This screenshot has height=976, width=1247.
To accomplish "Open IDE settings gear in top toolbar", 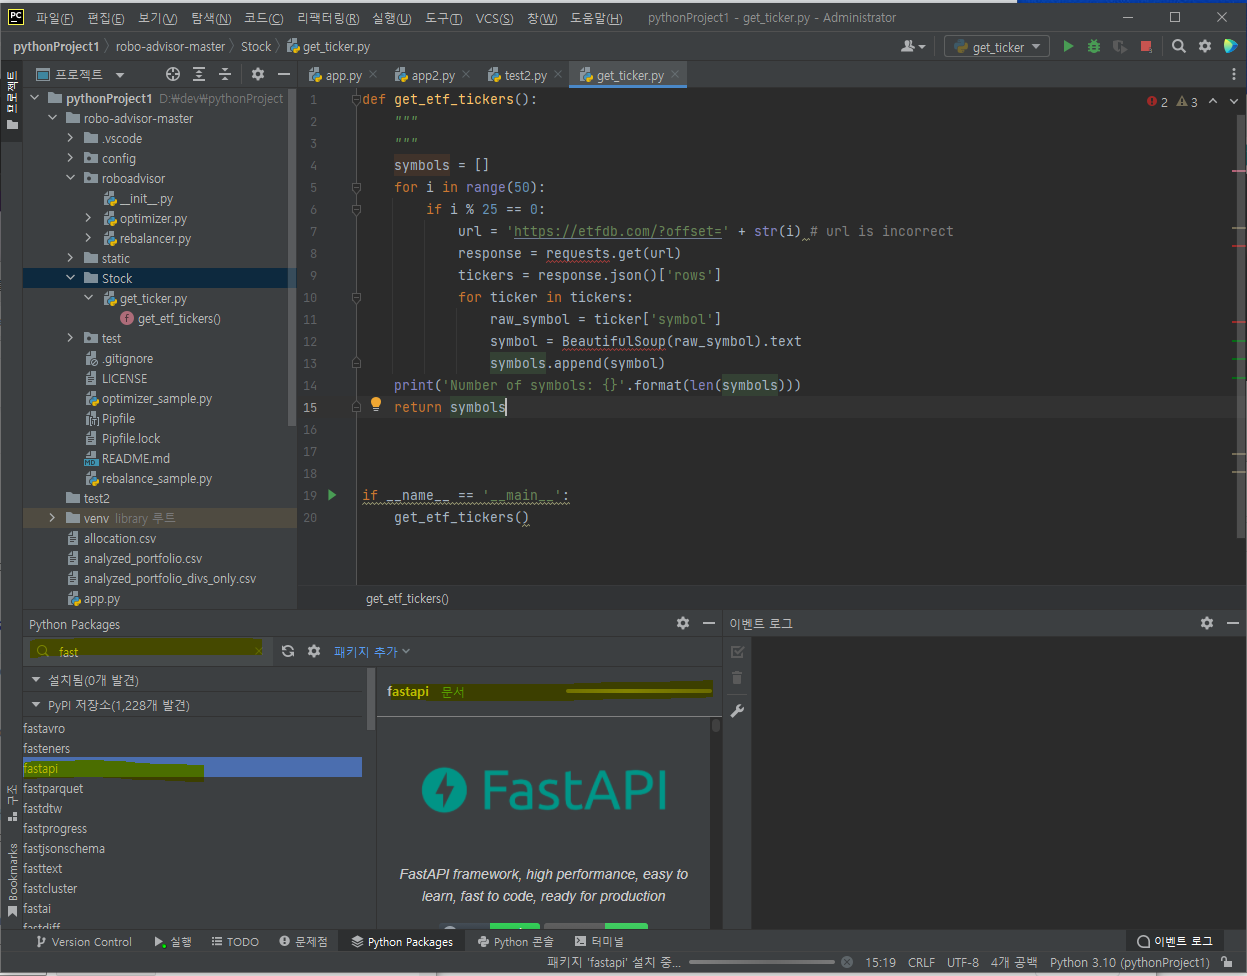I will click(x=1205, y=46).
